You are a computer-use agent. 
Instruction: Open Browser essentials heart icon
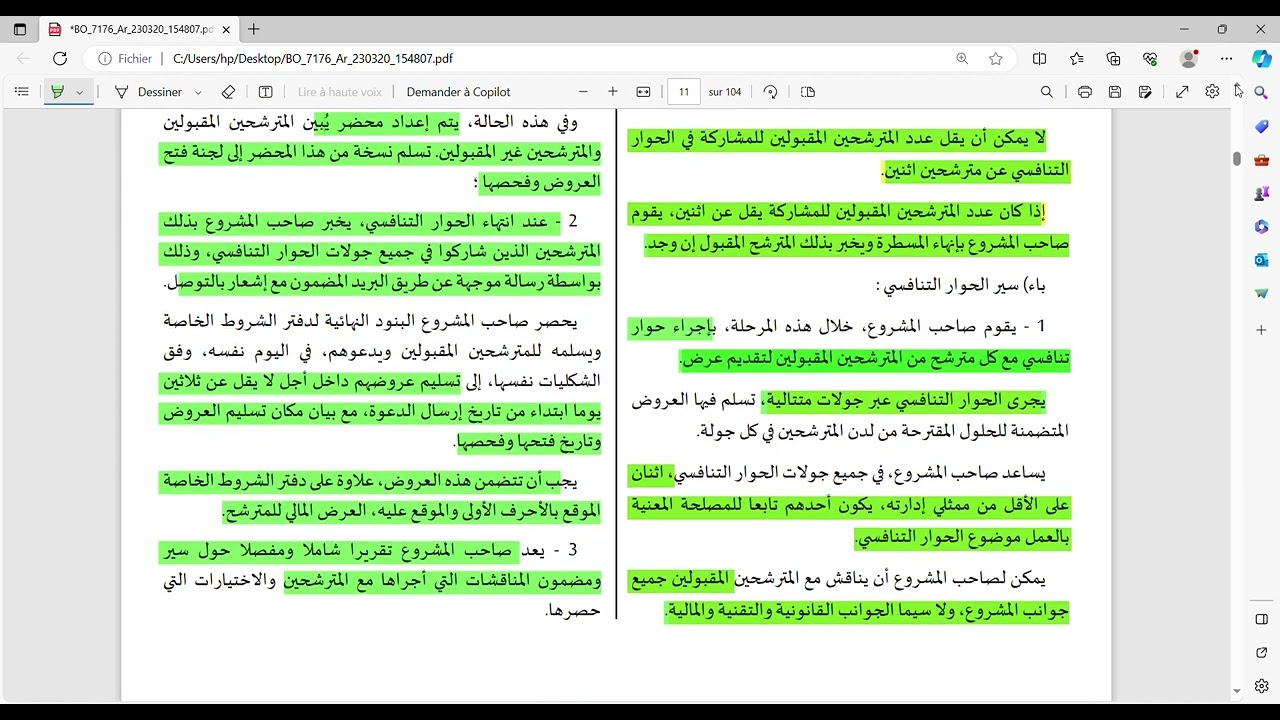pos(1150,59)
